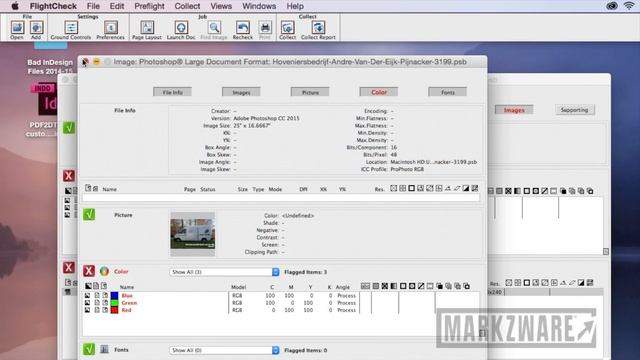Open the Show All (3) color filter dropdown
The height and width of the screenshot is (360, 640).
(x=224, y=272)
